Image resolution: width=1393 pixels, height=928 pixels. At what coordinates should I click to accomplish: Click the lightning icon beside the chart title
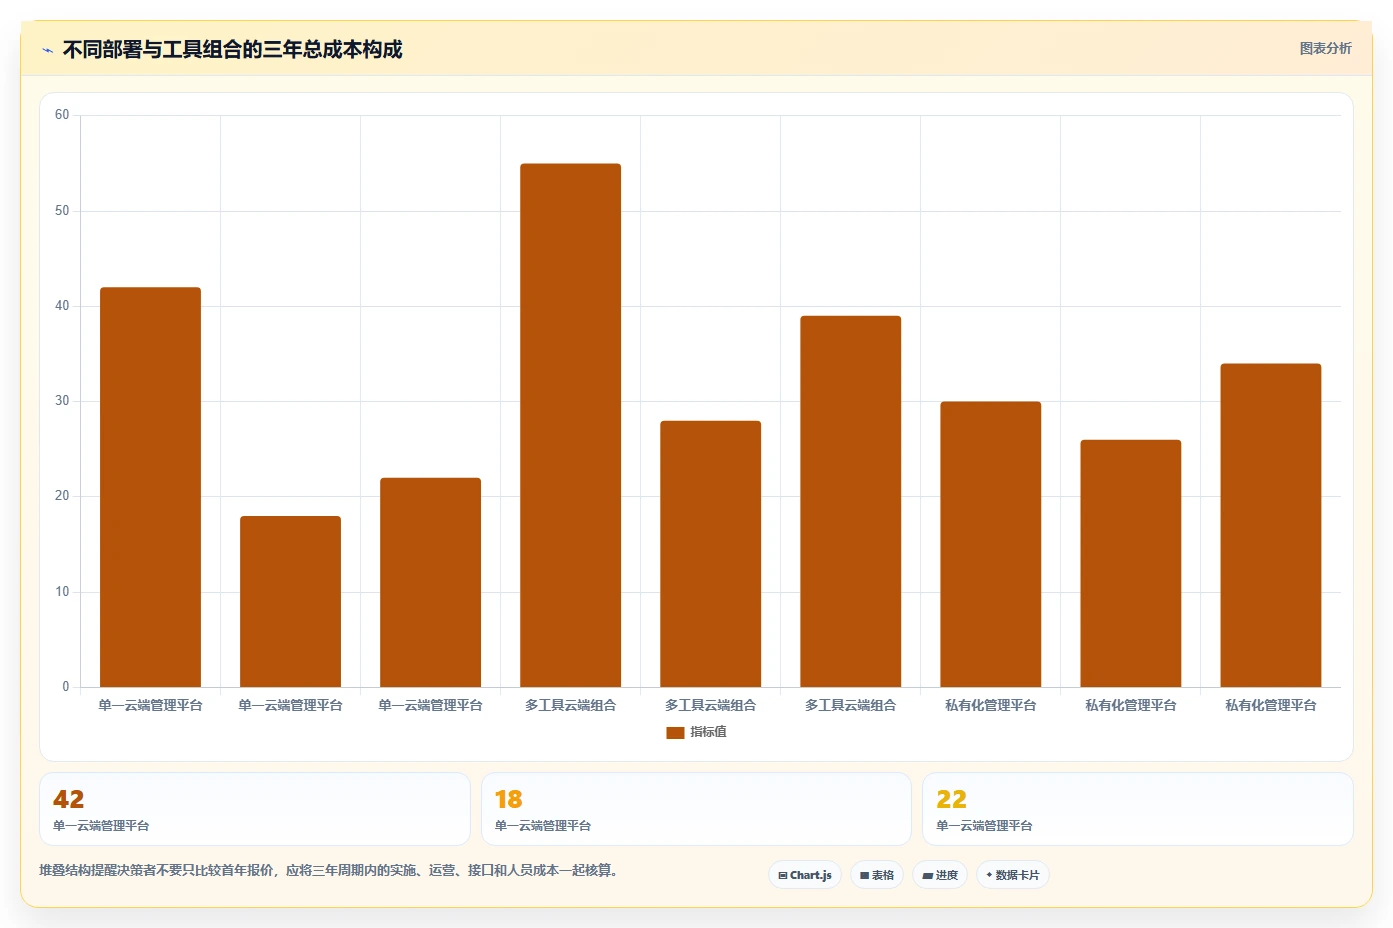click(x=47, y=50)
